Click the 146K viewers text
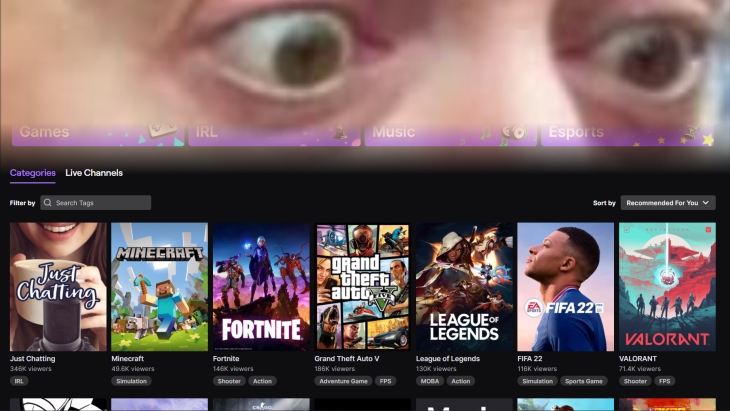Image resolution: width=730 pixels, height=411 pixels. (x=233, y=369)
